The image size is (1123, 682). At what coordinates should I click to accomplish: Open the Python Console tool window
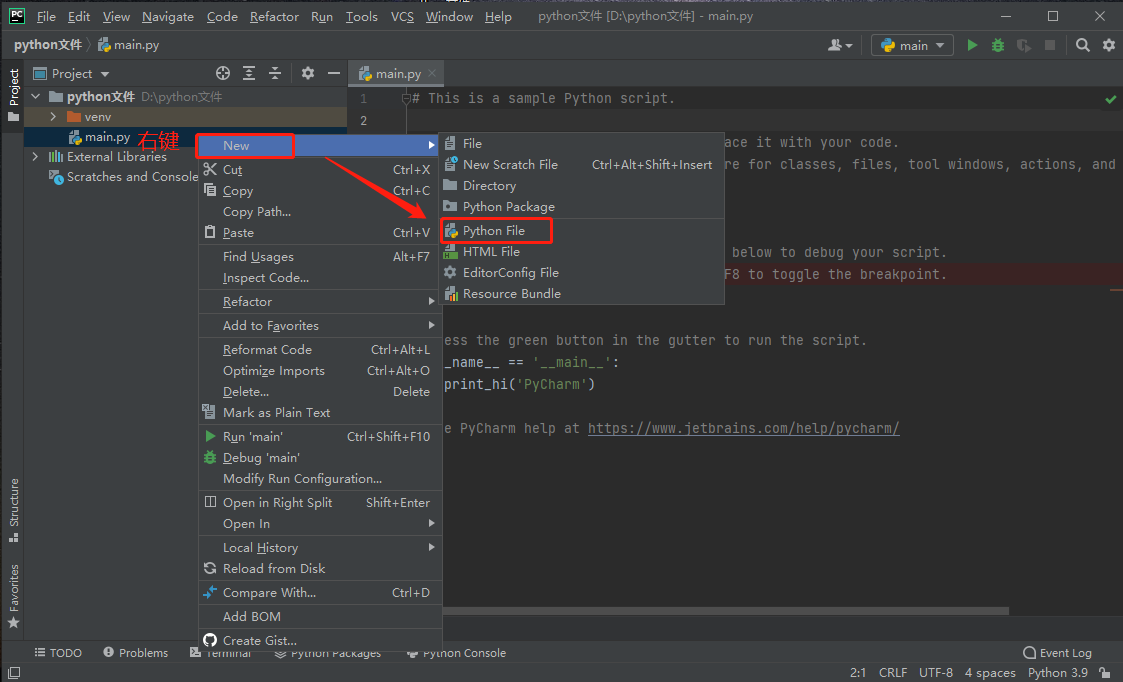456,653
